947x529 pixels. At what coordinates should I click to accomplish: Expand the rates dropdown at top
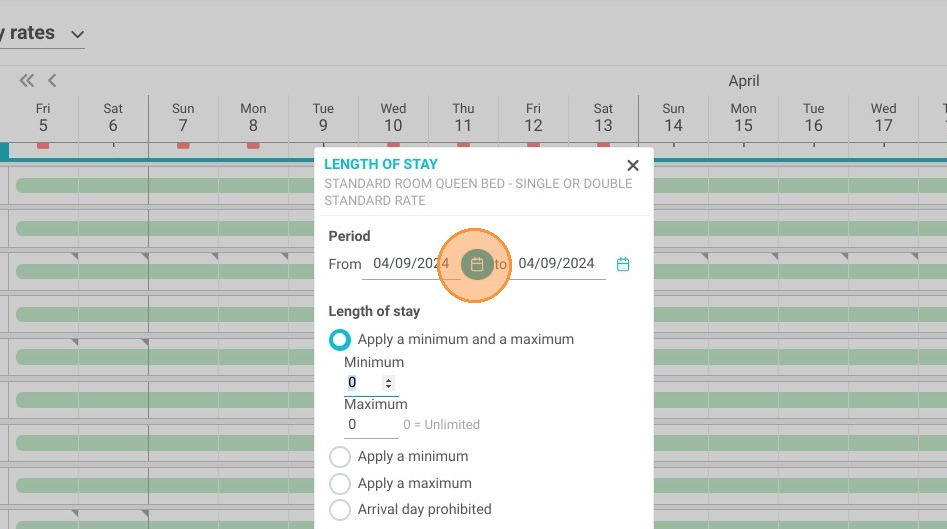point(77,34)
